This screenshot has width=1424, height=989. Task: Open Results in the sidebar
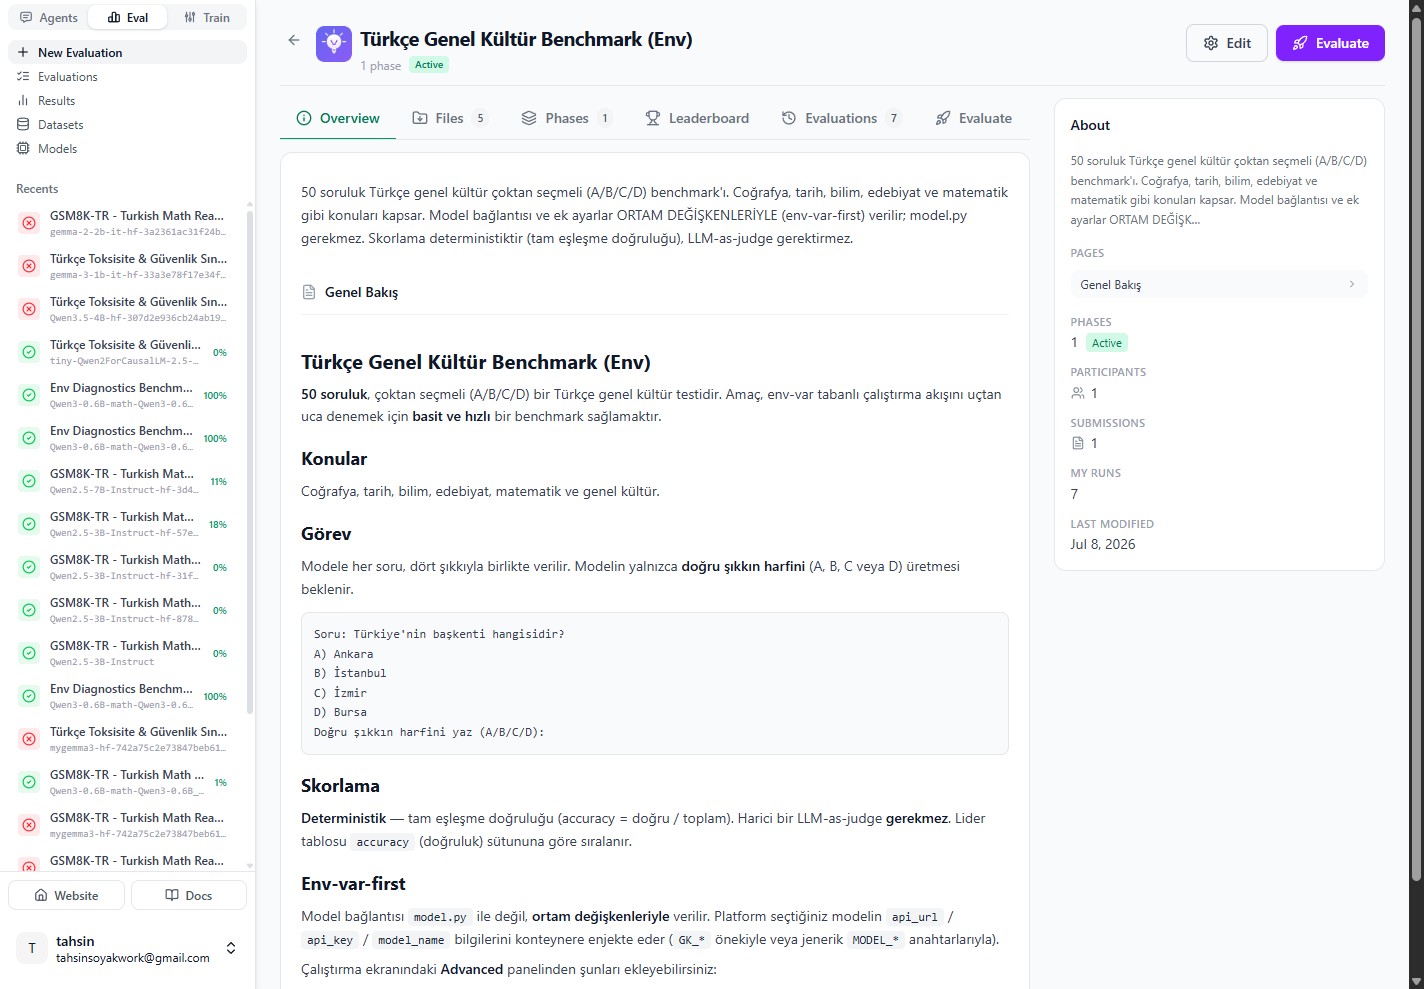click(127, 100)
